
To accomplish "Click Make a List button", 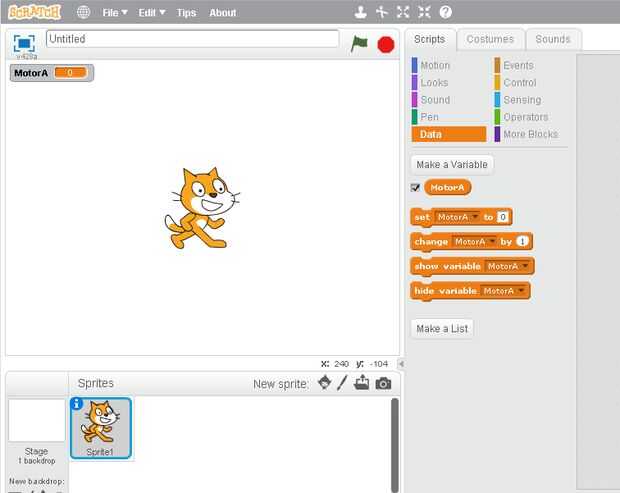I will pyautogui.click(x=442, y=329).
